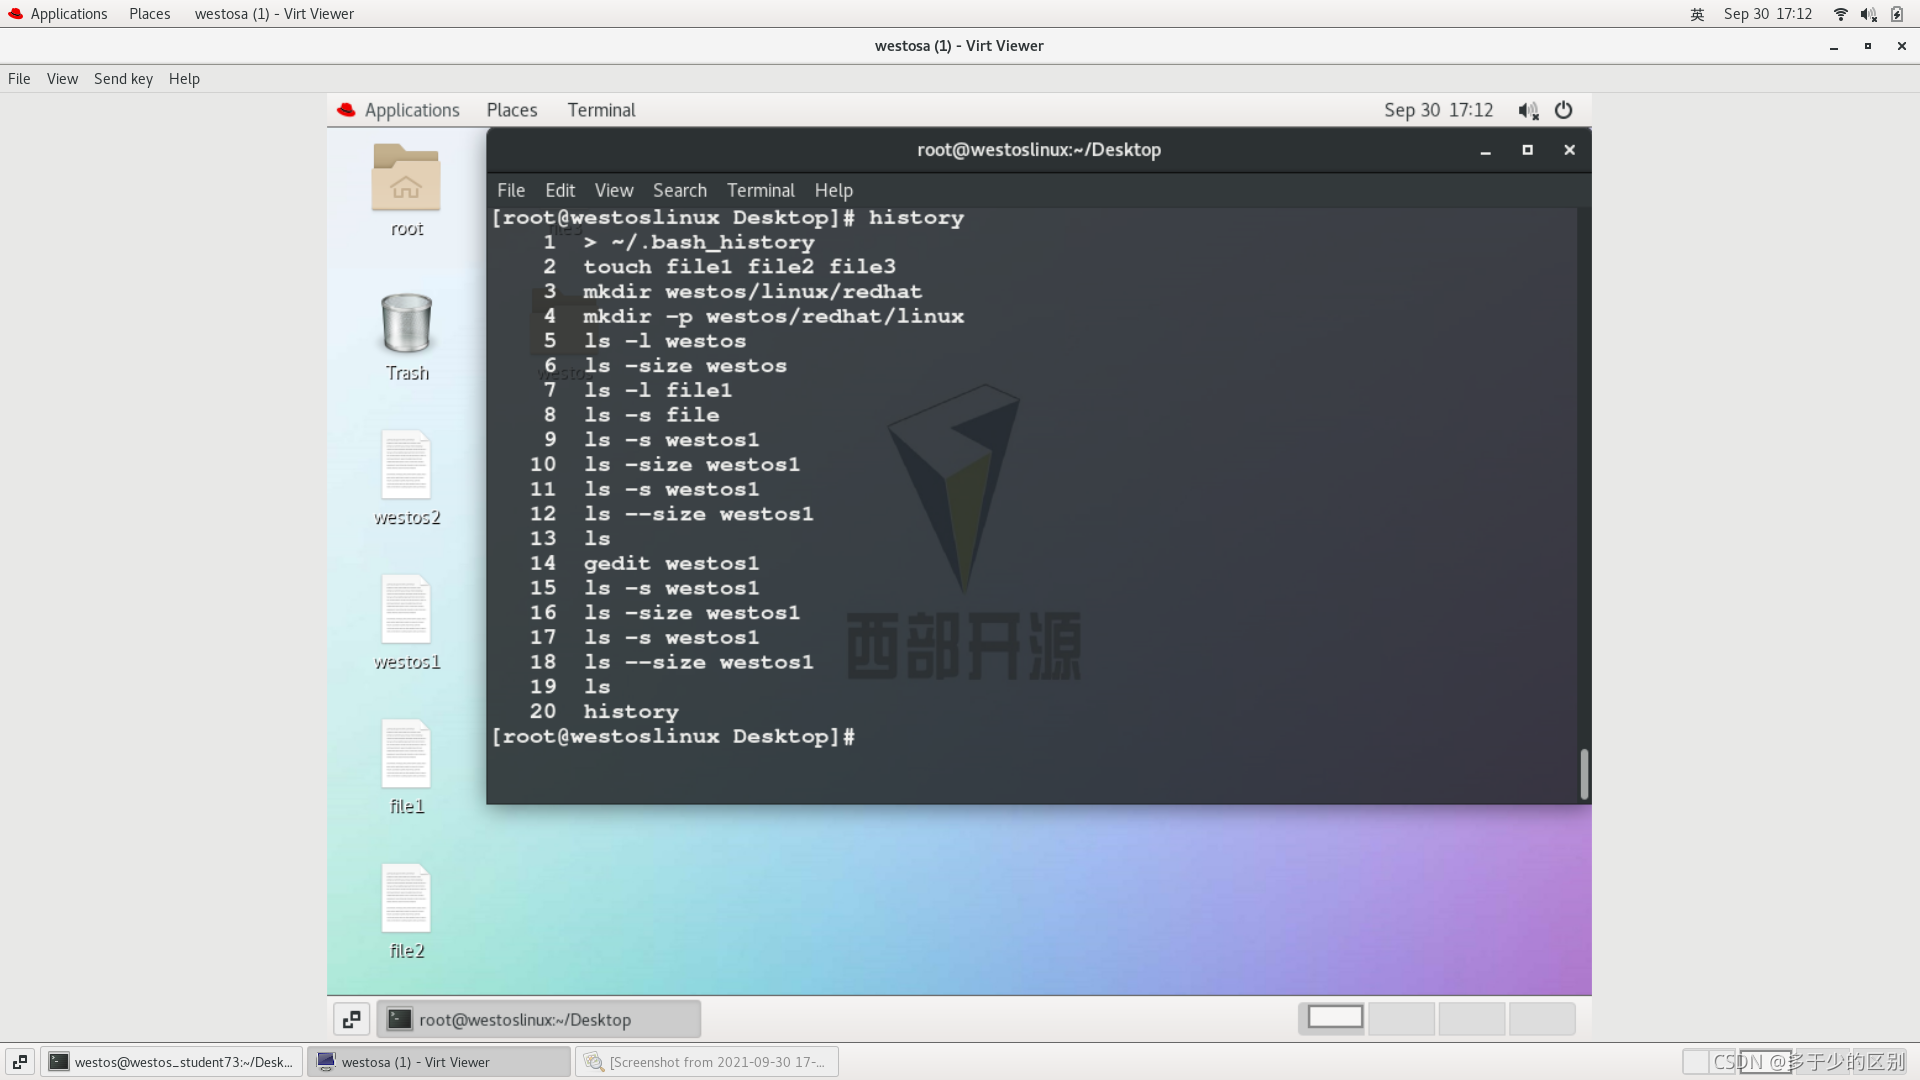Click the host Wi-Fi status icon
The height and width of the screenshot is (1080, 1920).
[x=1840, y=14]
